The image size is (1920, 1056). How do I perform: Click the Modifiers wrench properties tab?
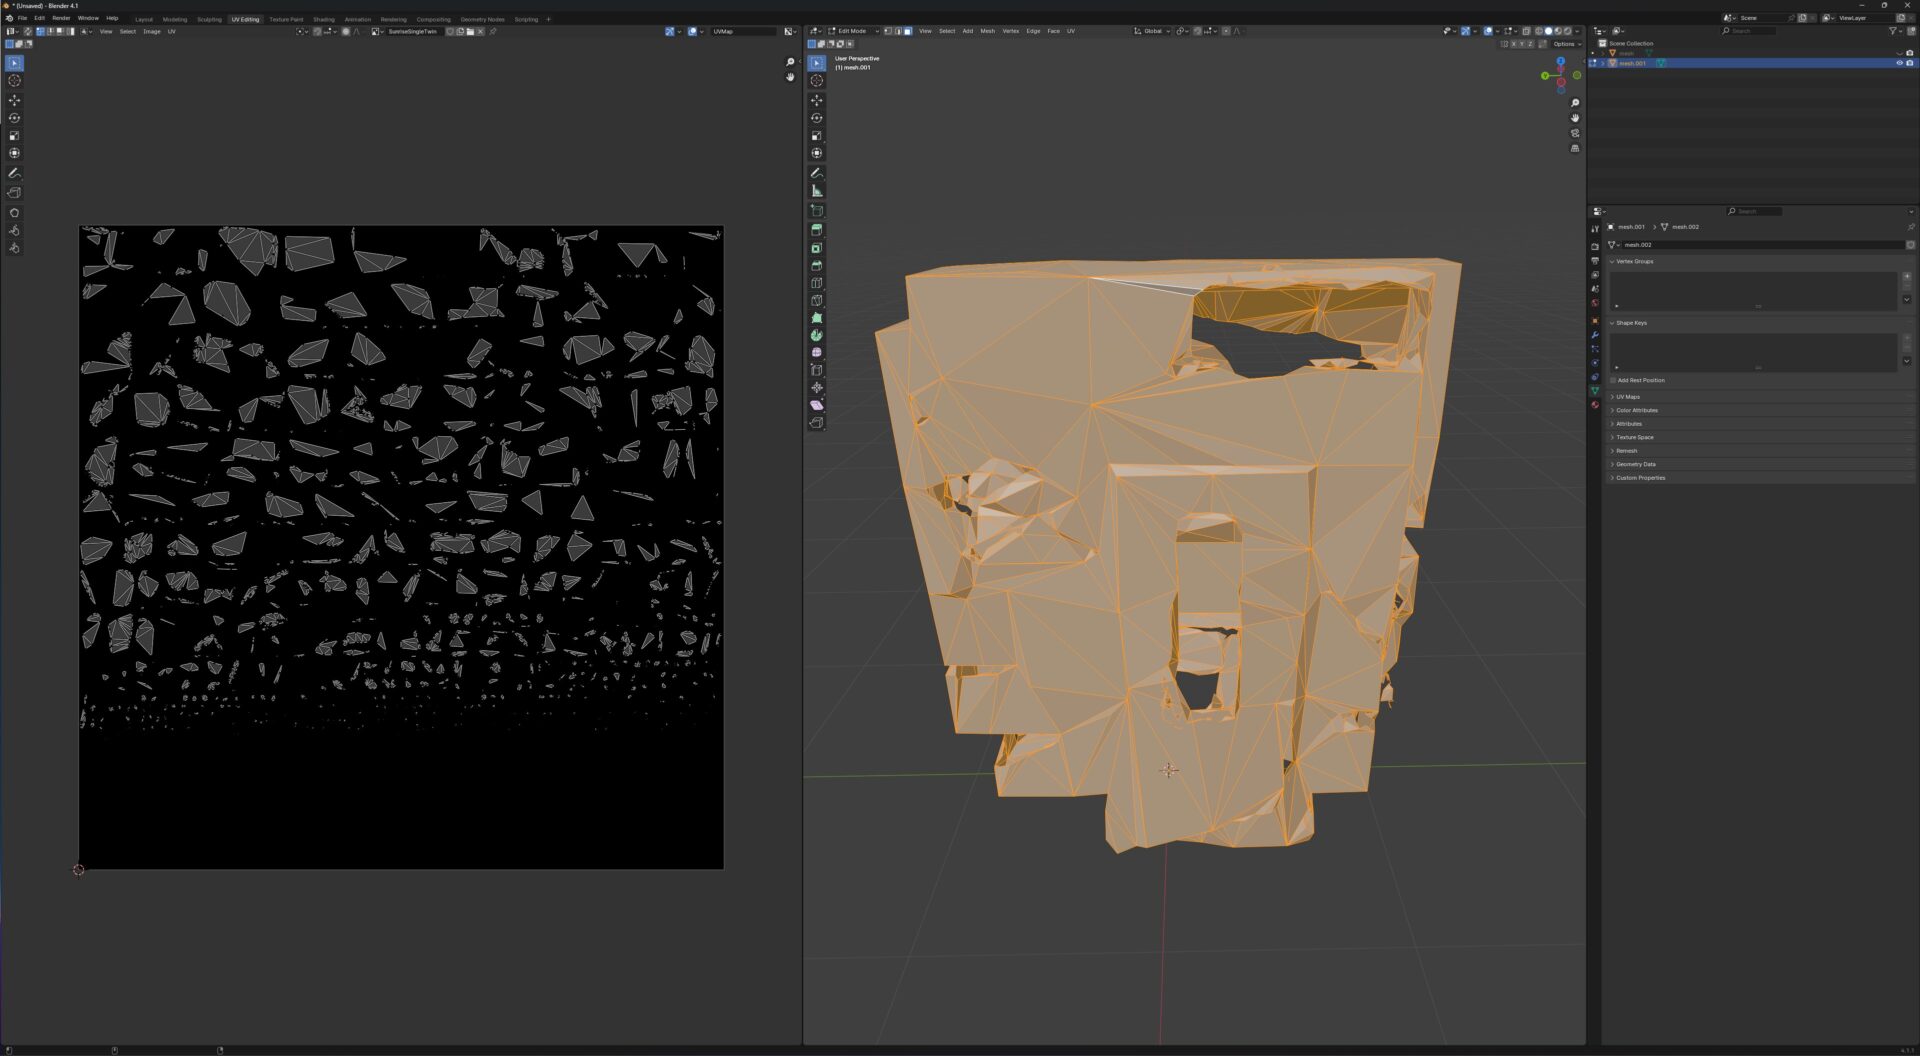pyautogui.click(x=1595, y=335)
